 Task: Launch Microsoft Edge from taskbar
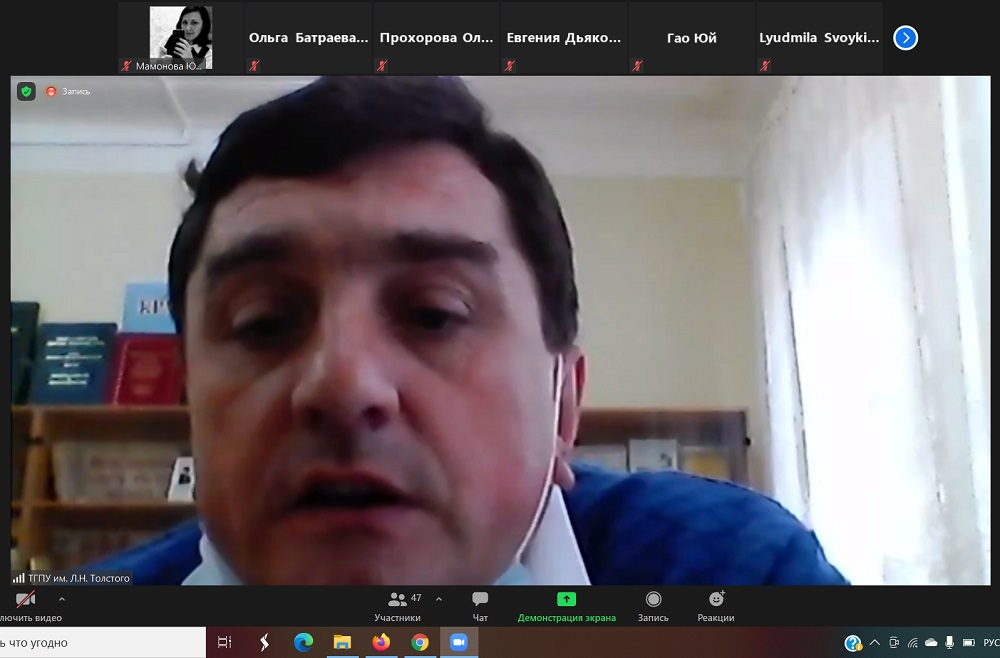pyautogui.click(x=303, y=643)
